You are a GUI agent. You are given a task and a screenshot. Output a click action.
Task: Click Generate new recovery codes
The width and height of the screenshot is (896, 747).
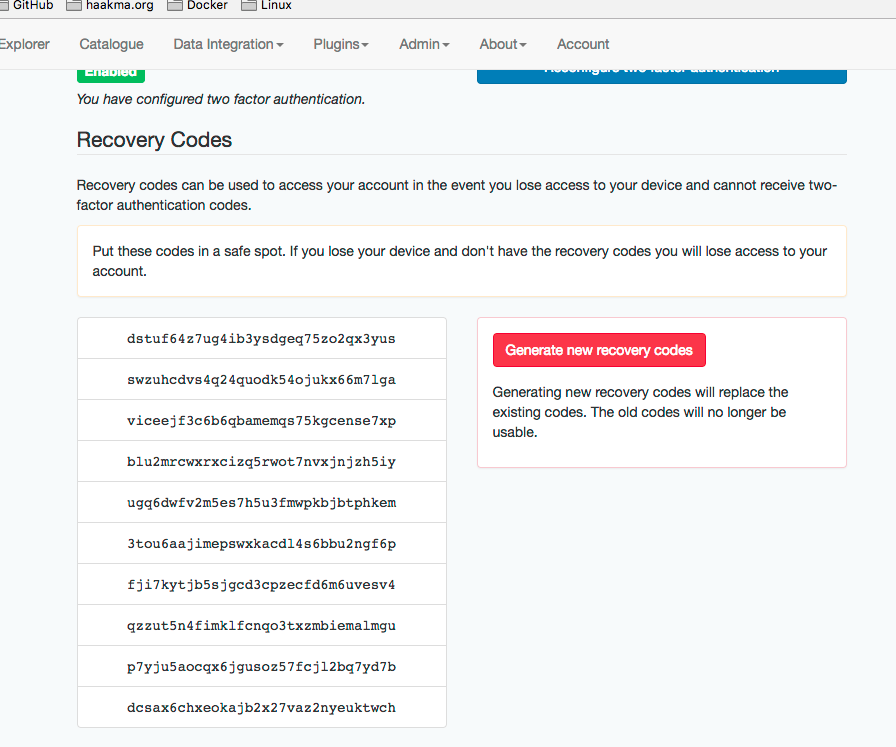(598, 350)
